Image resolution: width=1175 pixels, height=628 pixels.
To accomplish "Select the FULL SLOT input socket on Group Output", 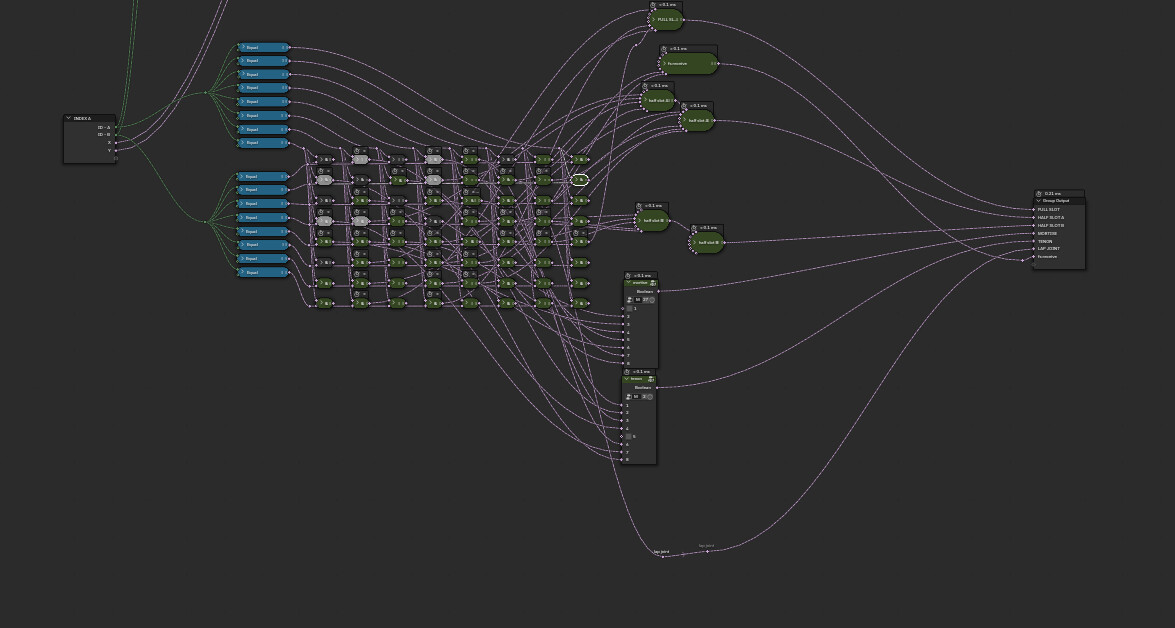I will click(1034, 209).
